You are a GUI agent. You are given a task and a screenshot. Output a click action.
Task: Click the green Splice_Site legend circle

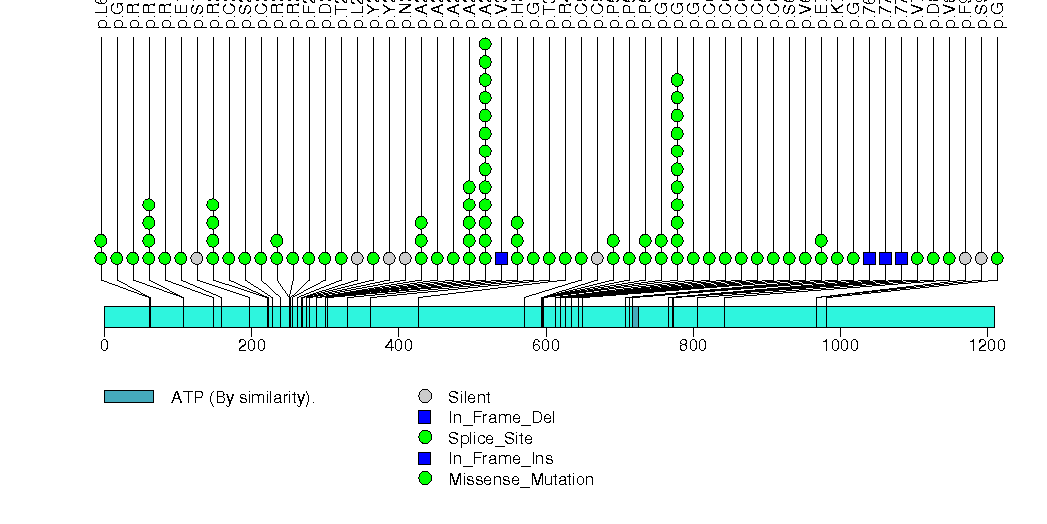[x=426, y=438]
